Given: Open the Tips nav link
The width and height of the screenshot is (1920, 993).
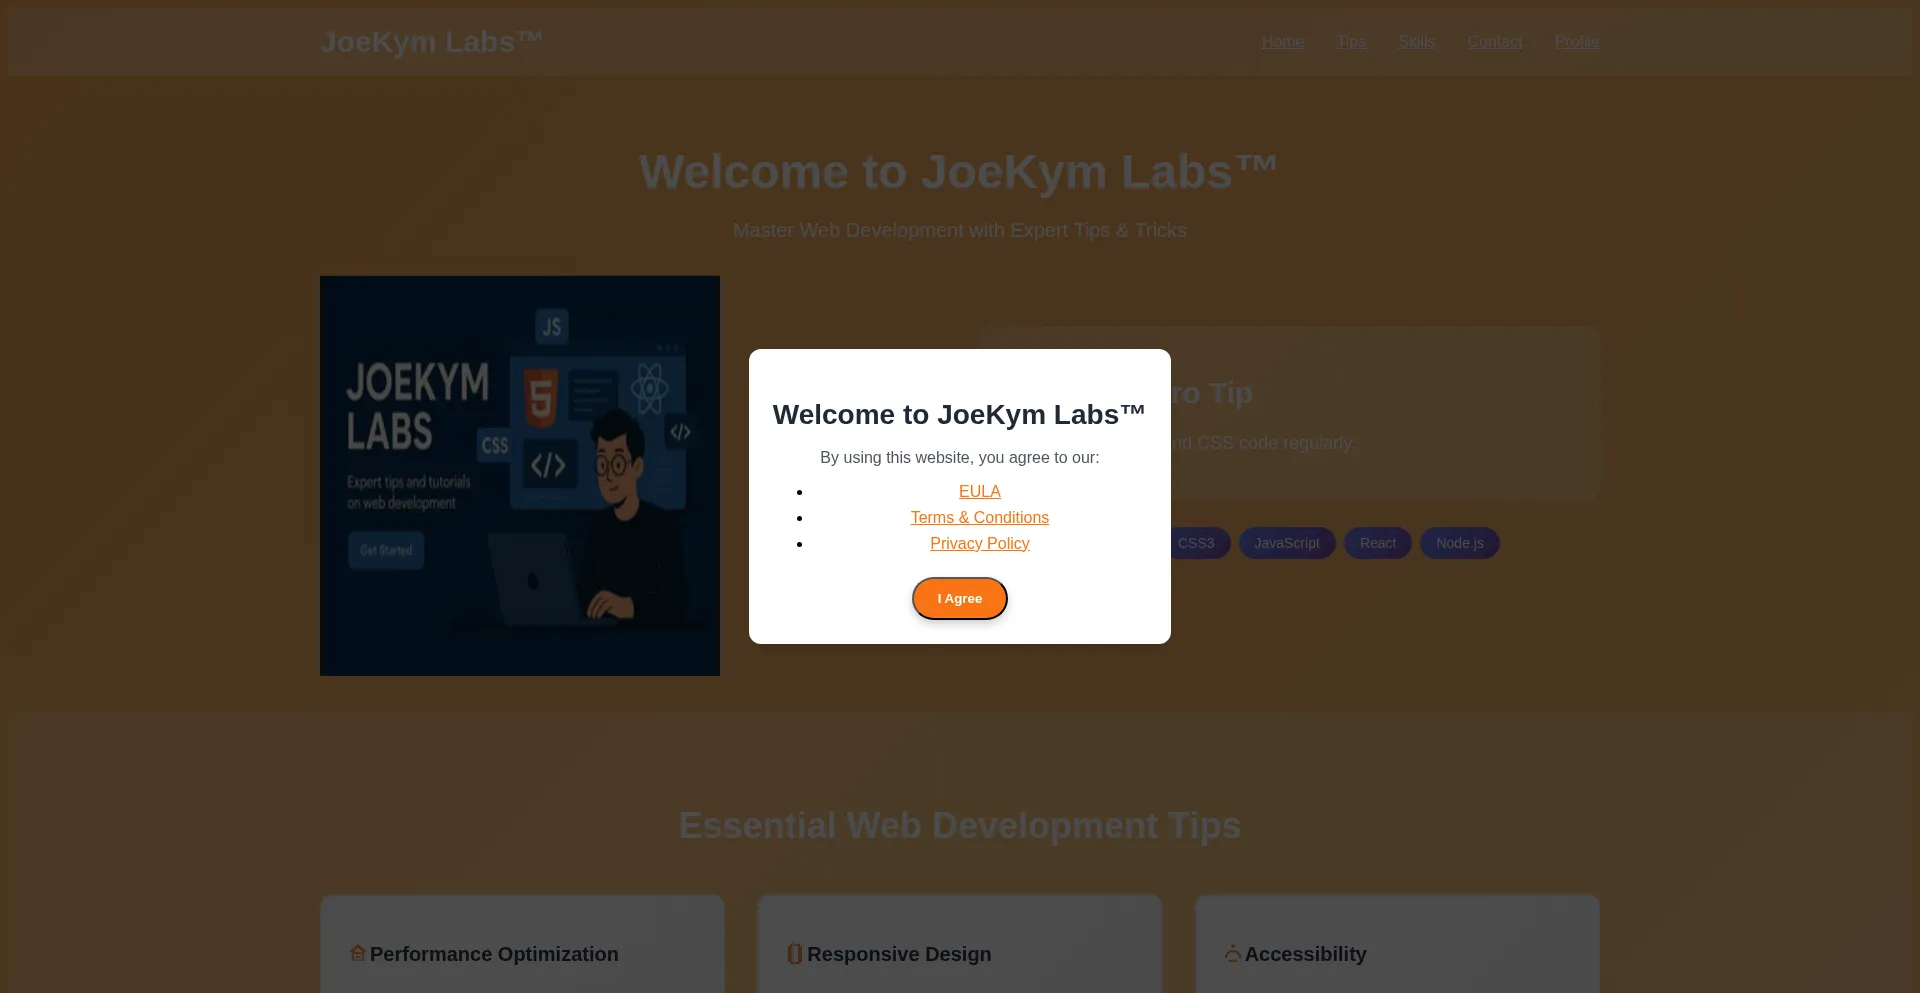Looking at the screenshot, I should [x=1351, y=41].
